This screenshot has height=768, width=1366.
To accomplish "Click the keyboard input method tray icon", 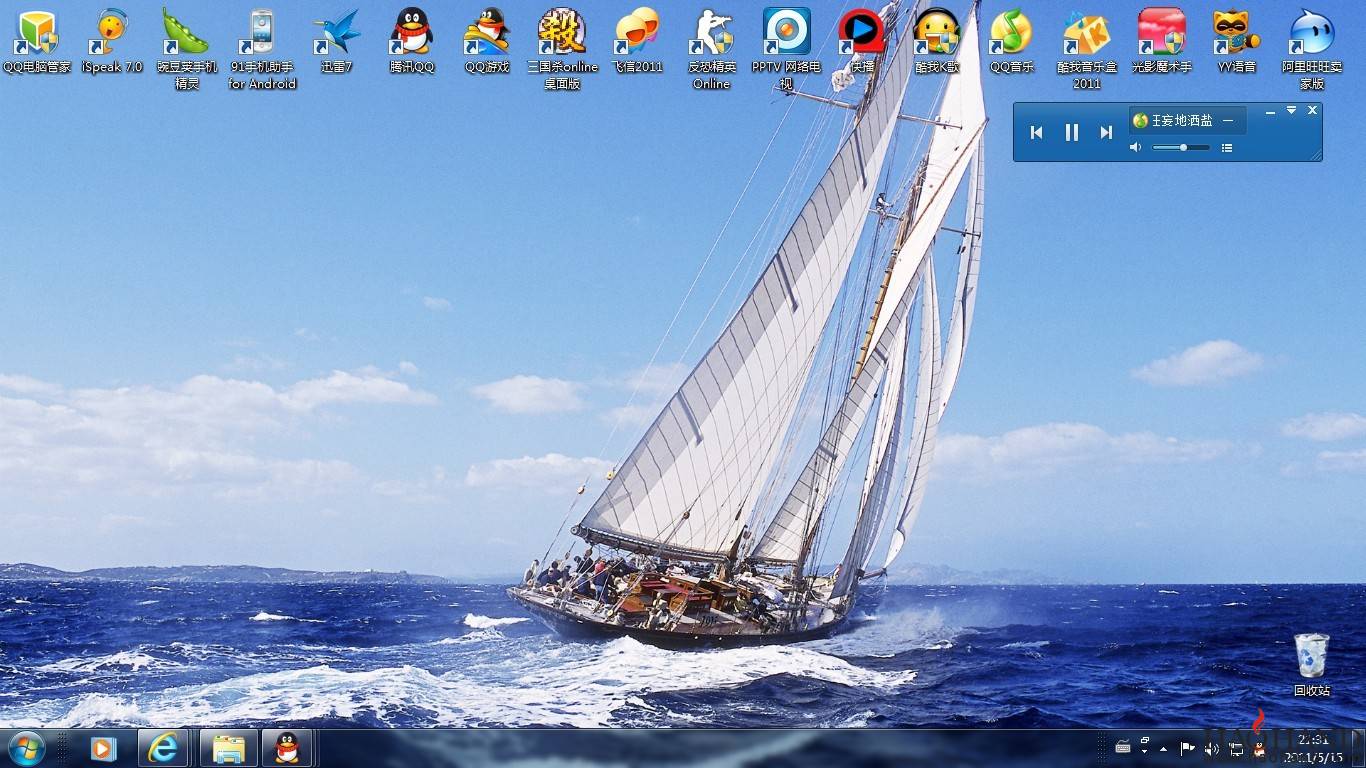I will coord(1122,747).
